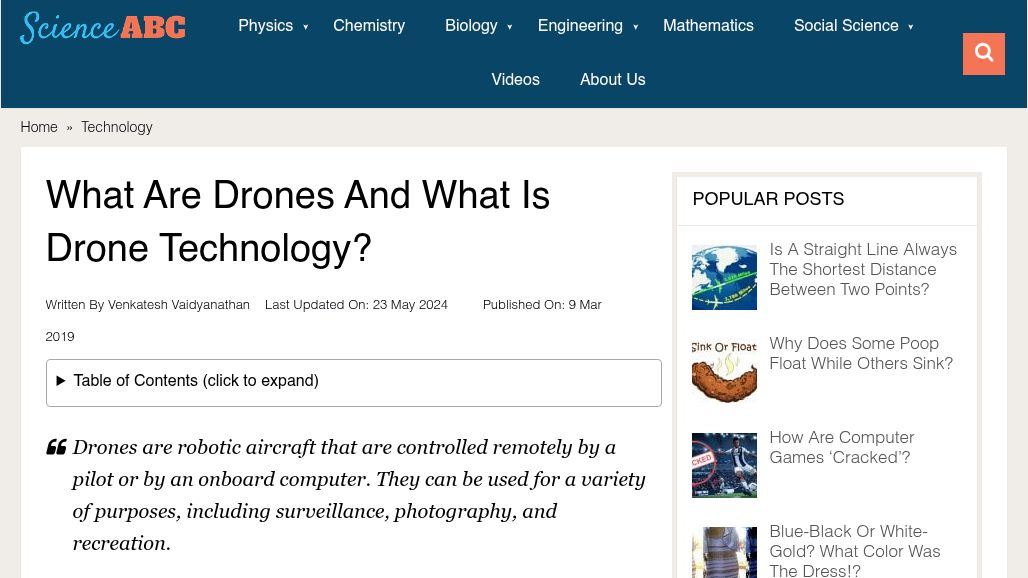Navigate Home via the breadcrumb link

[x=39, y=128]
